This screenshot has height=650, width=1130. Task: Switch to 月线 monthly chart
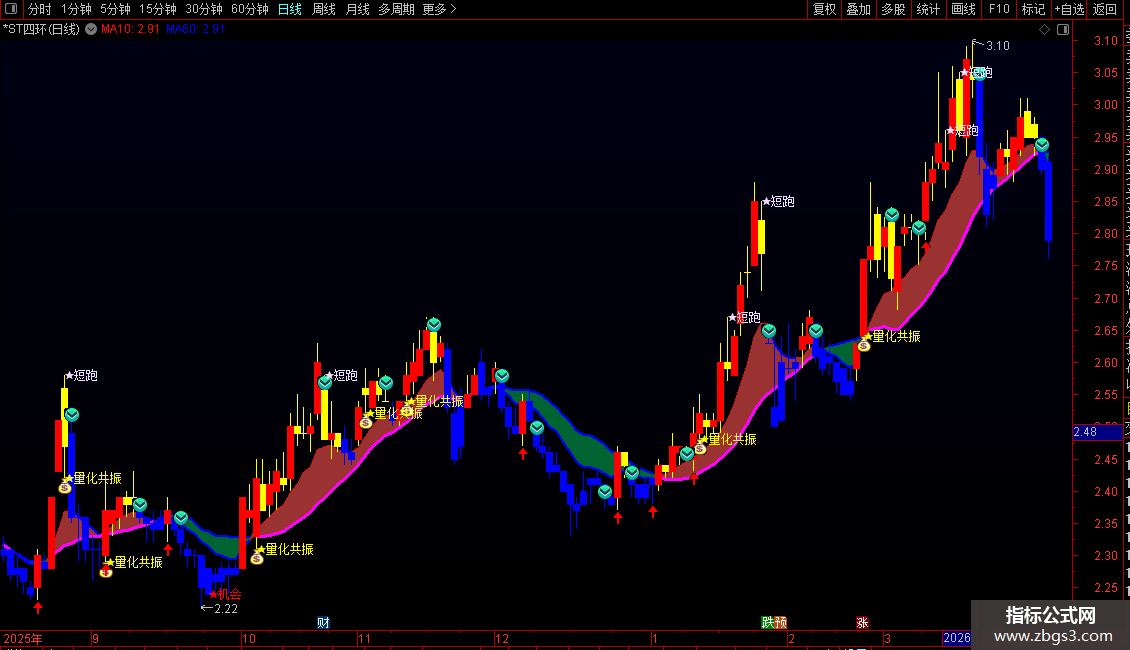pos(357,9)
